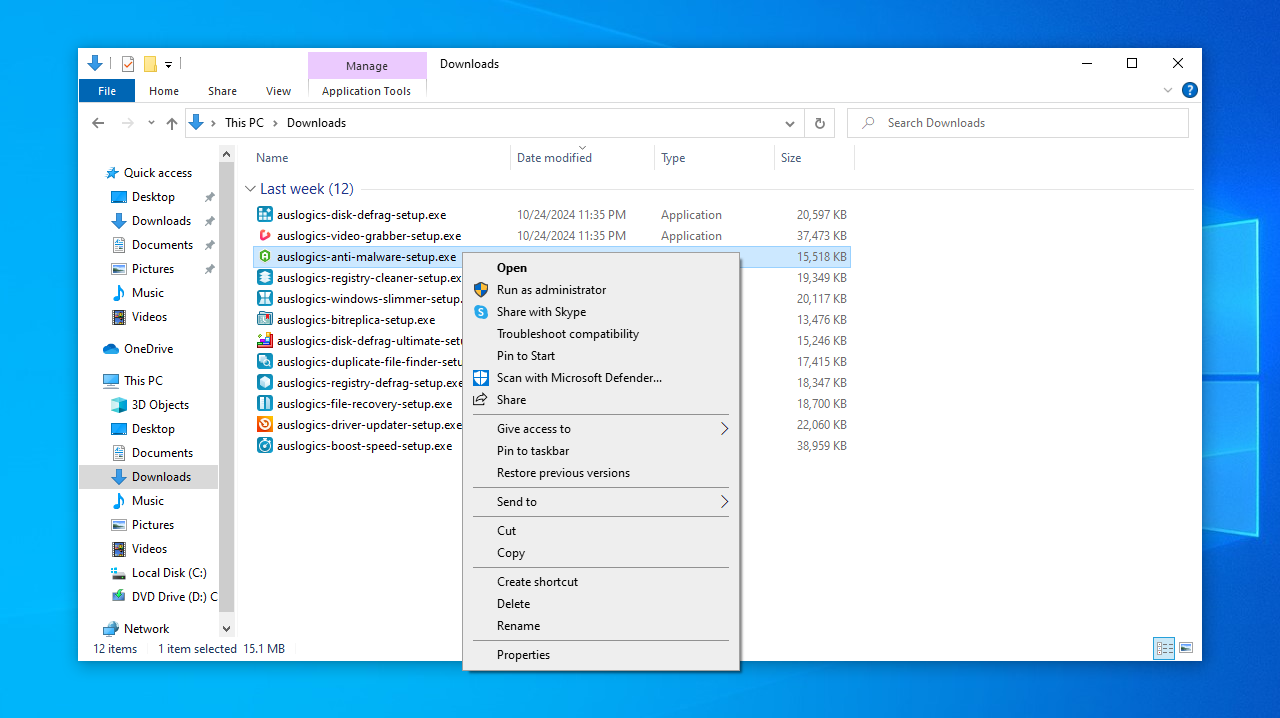1280x718 pixels.
Task: Open the address bar history dropdown
Action: pyautogui.click(x=790, y=123)
